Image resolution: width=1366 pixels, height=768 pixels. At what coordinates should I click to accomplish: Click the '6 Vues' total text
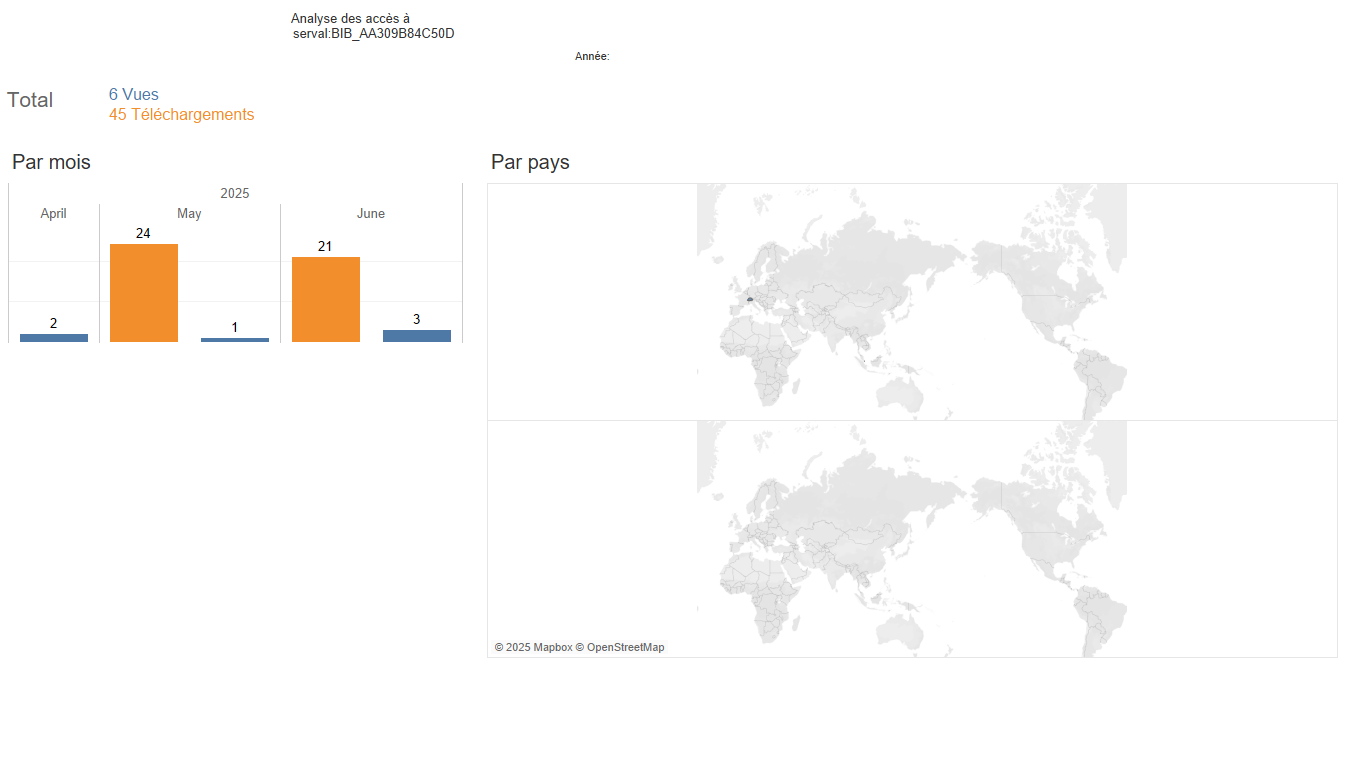click(x=134, y=95)
